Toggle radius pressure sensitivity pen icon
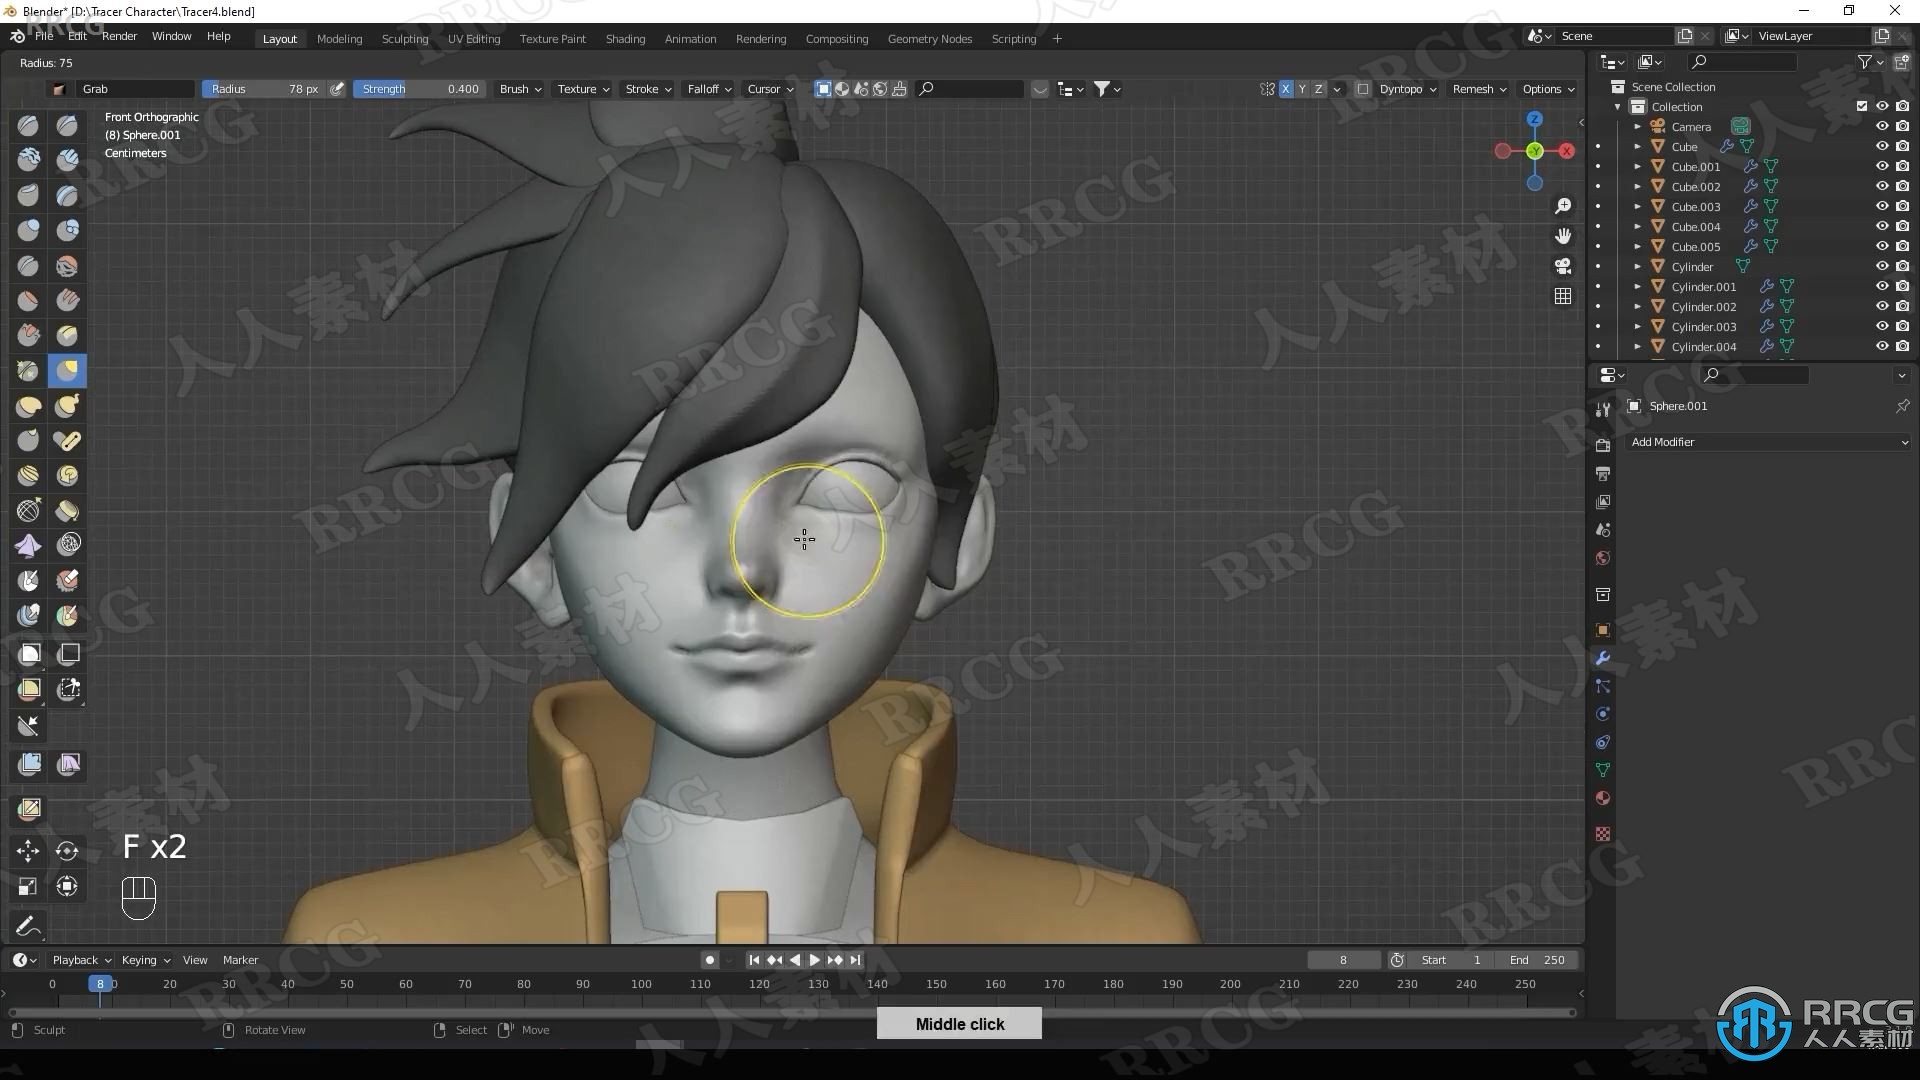 [x=338, y=89]
